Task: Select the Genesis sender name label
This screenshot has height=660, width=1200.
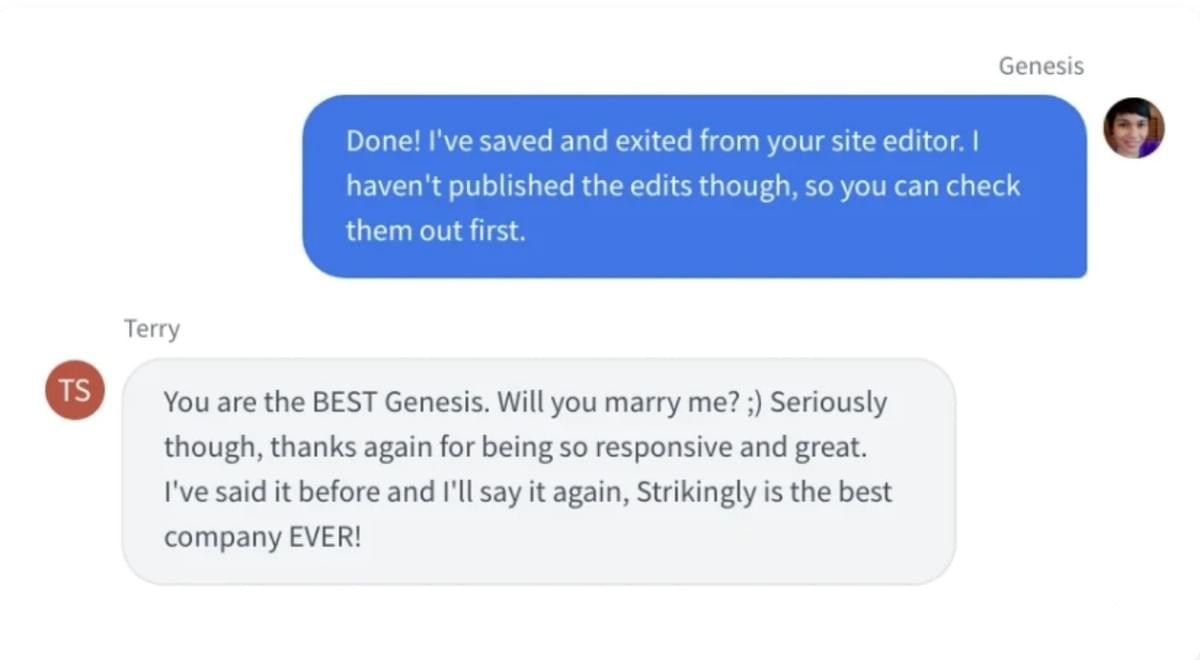Action: pyautogui.click(x=1040, y=67)
